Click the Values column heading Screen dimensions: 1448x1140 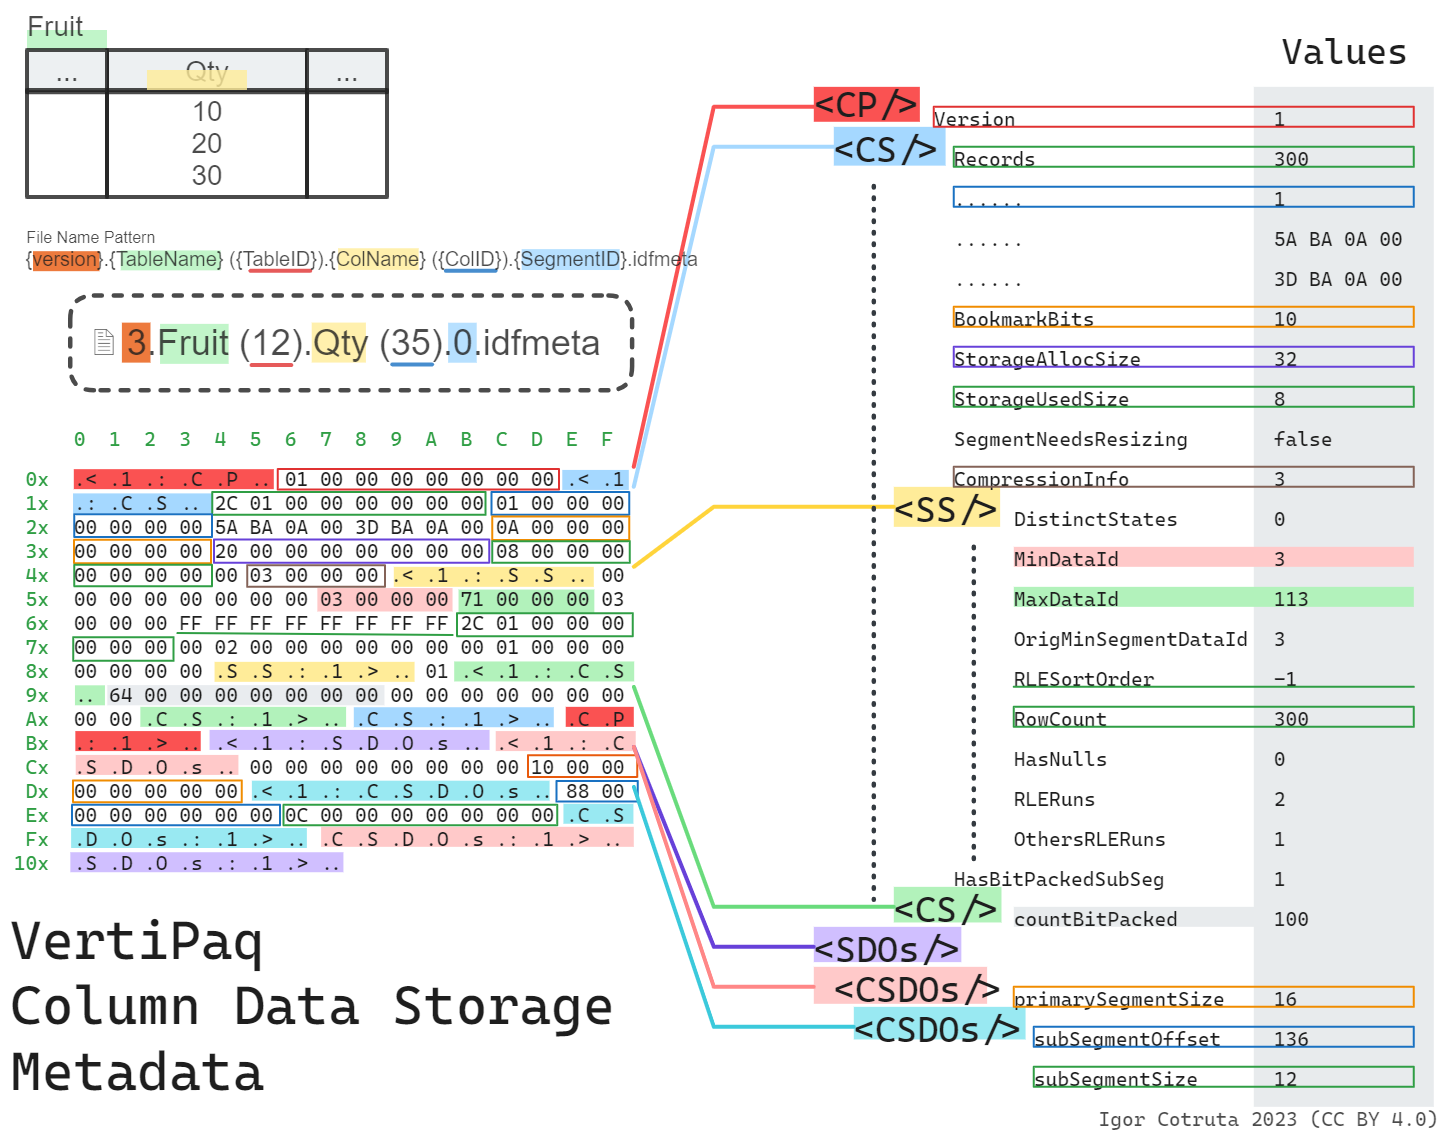[x=1344, y=52]
